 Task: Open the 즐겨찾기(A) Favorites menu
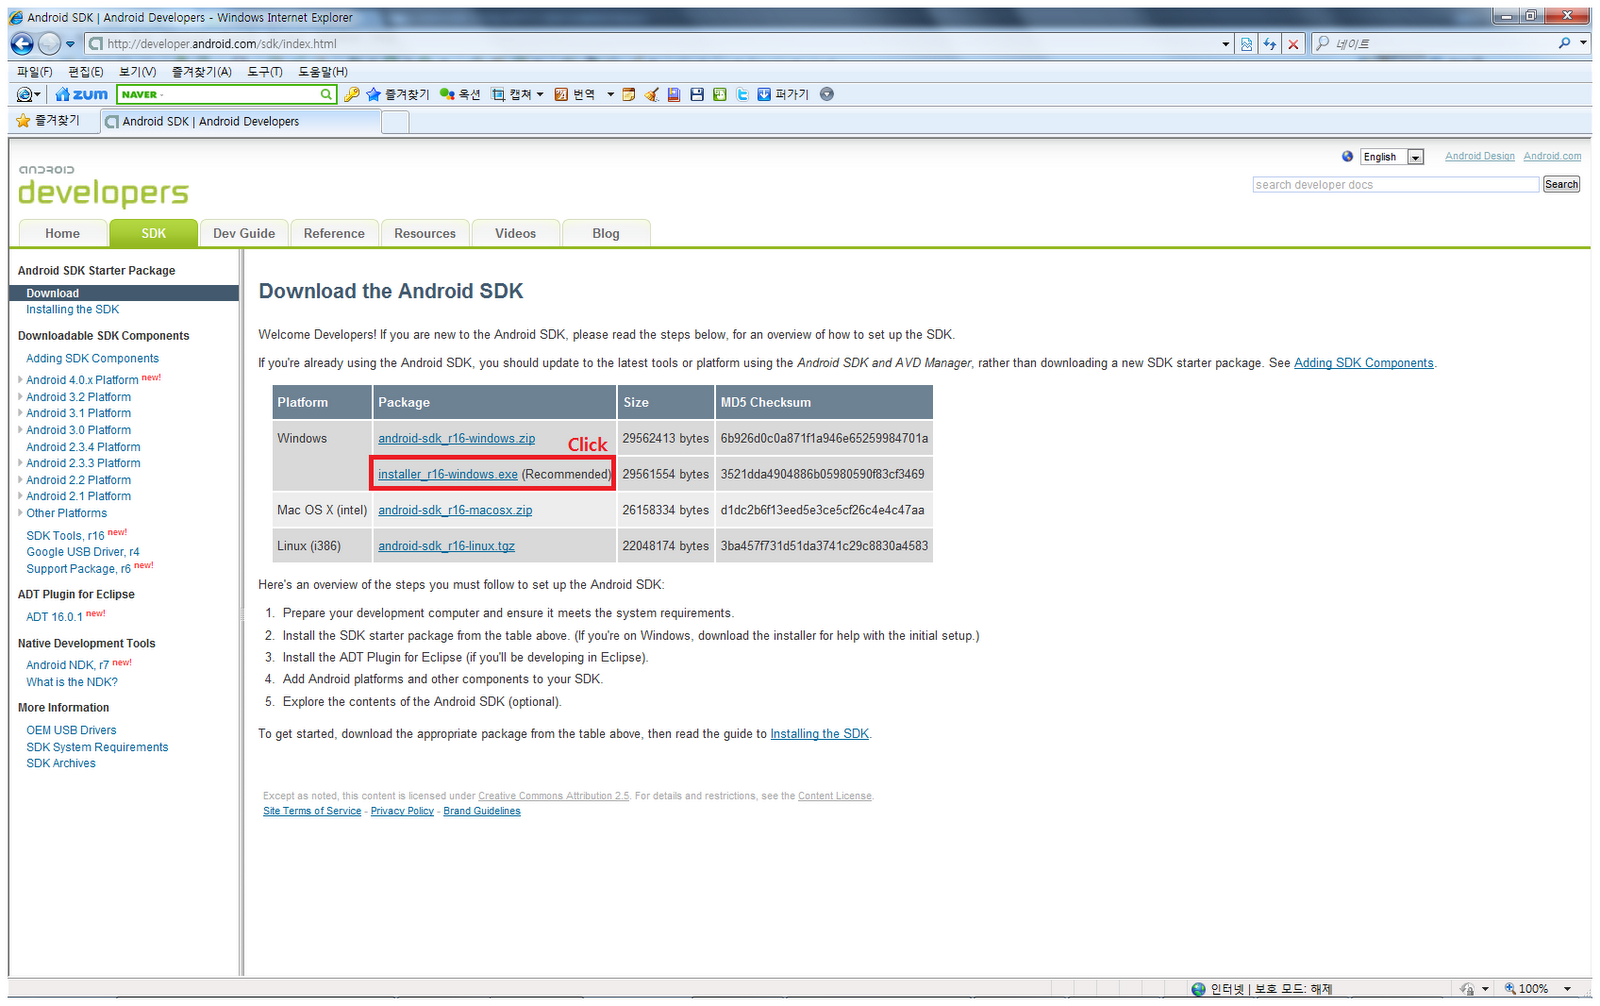(x=201, y=72)
